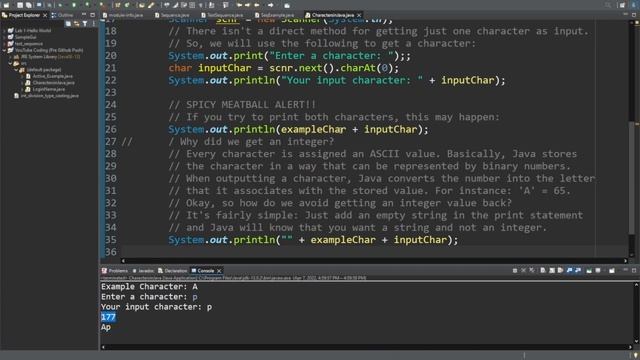Click the Open Type folder toolbar icon
This screenshot has width=640, height=360.
(141, 5)
